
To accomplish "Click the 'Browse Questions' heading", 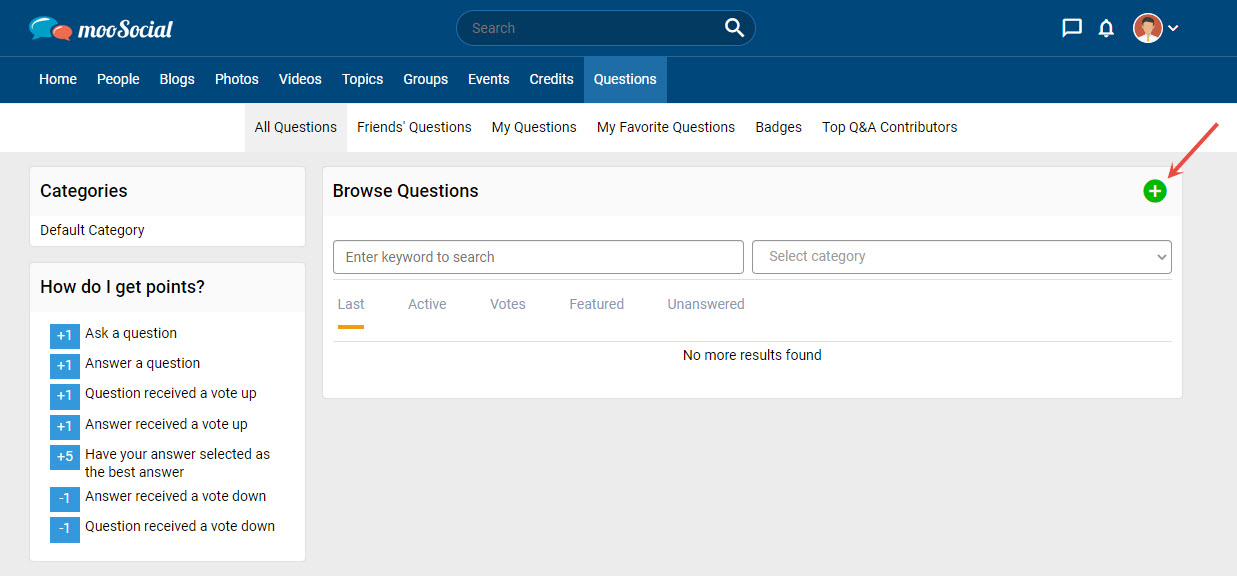I will coord(406,191).
